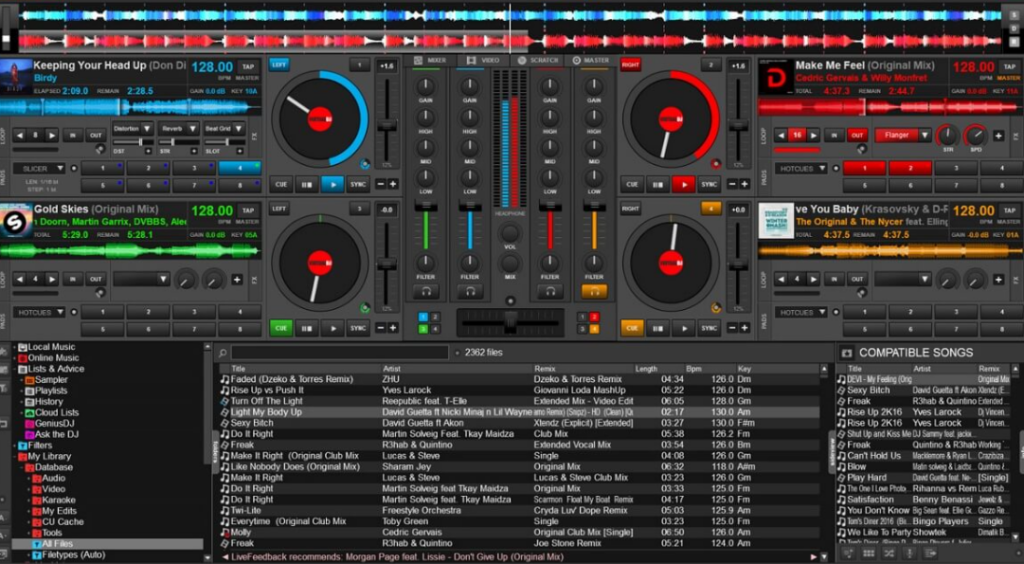Switch to the VIDEO tab
Screen dimensions: 1024x564
point(483,60)
